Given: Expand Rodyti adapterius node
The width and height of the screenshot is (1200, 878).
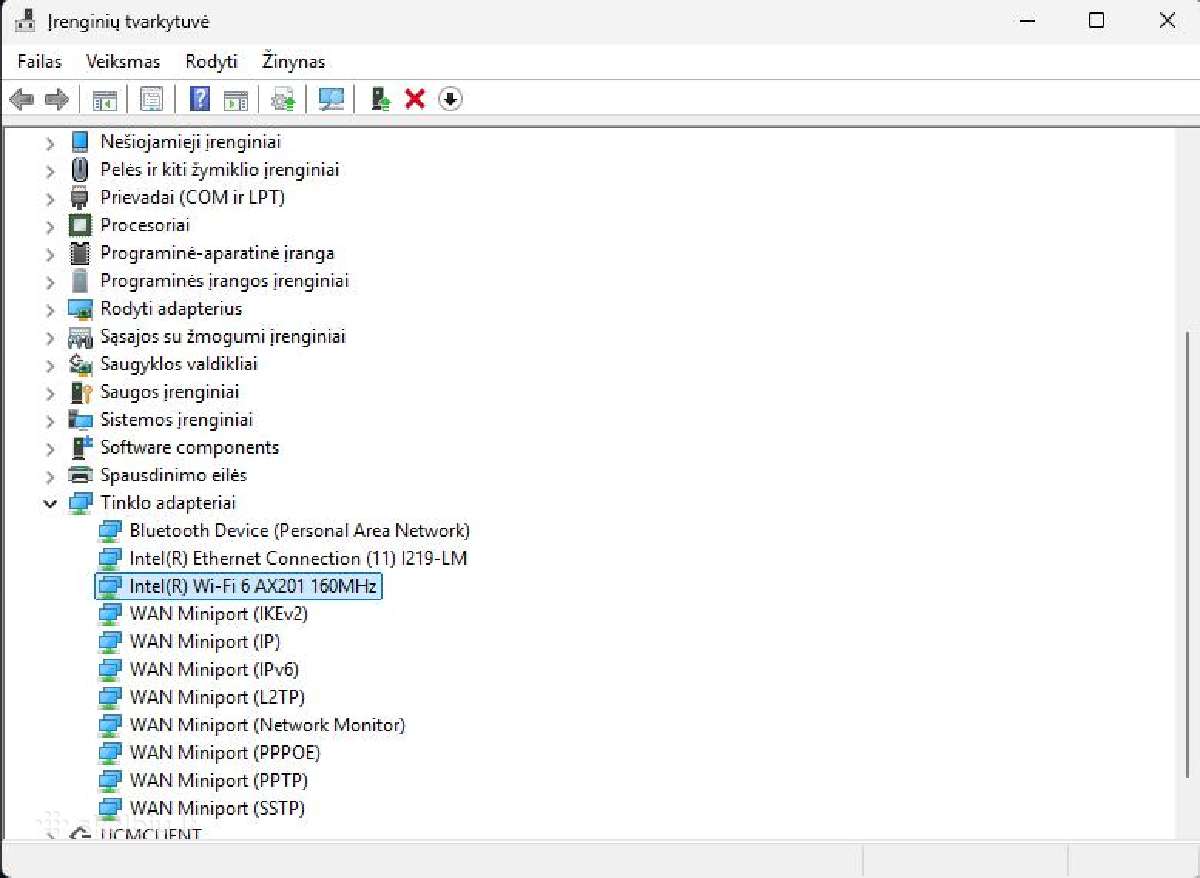Looking at the screenshot, I should tap(50, 309).
